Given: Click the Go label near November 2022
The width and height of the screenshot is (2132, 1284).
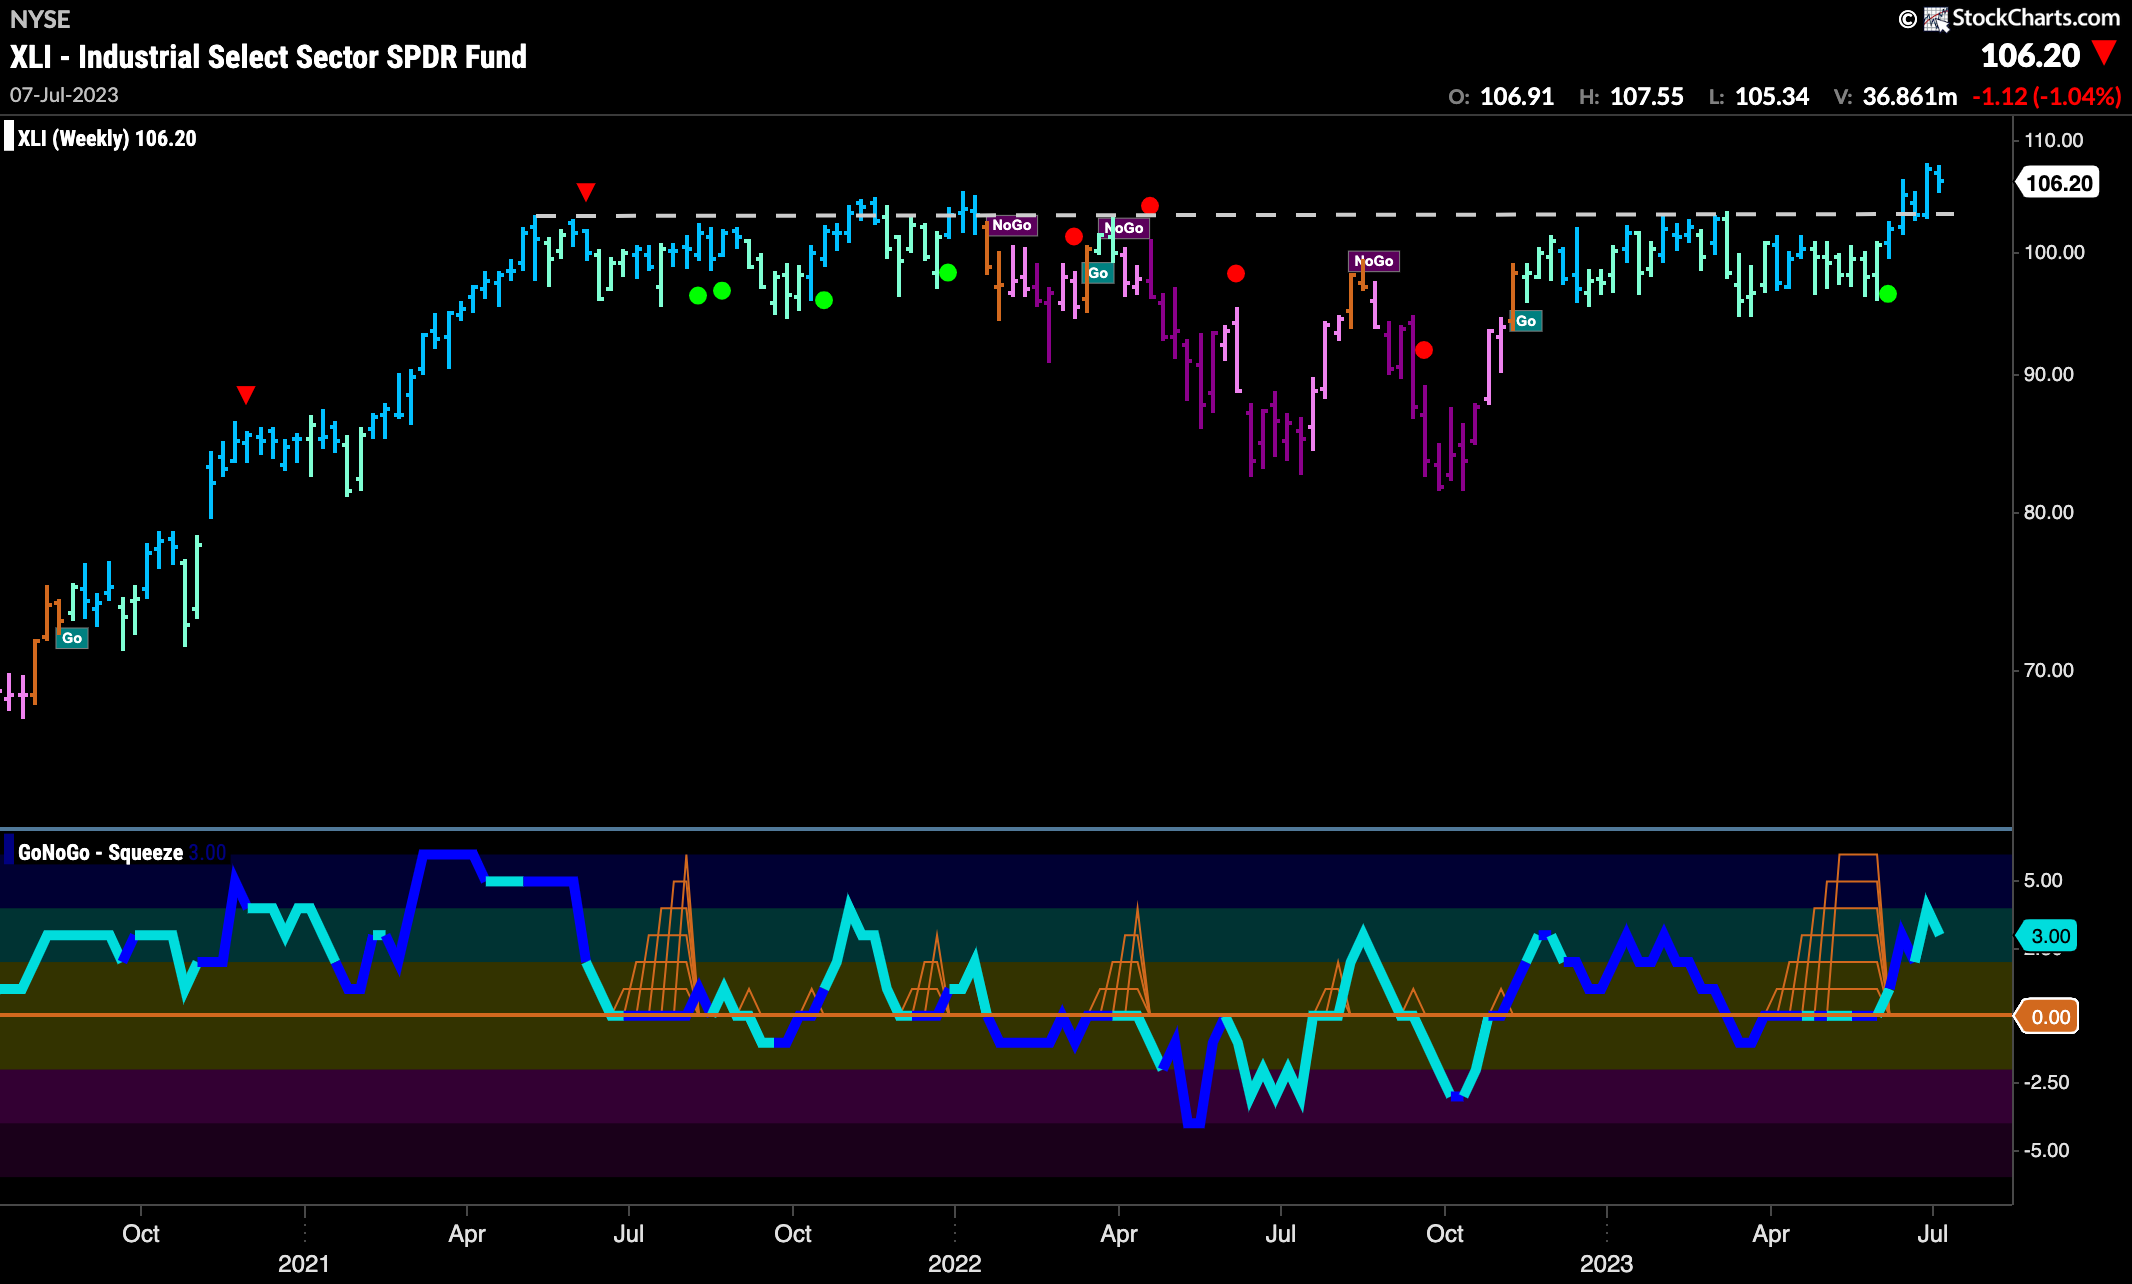Looking at the screenshot, I should pos(1526,321).
